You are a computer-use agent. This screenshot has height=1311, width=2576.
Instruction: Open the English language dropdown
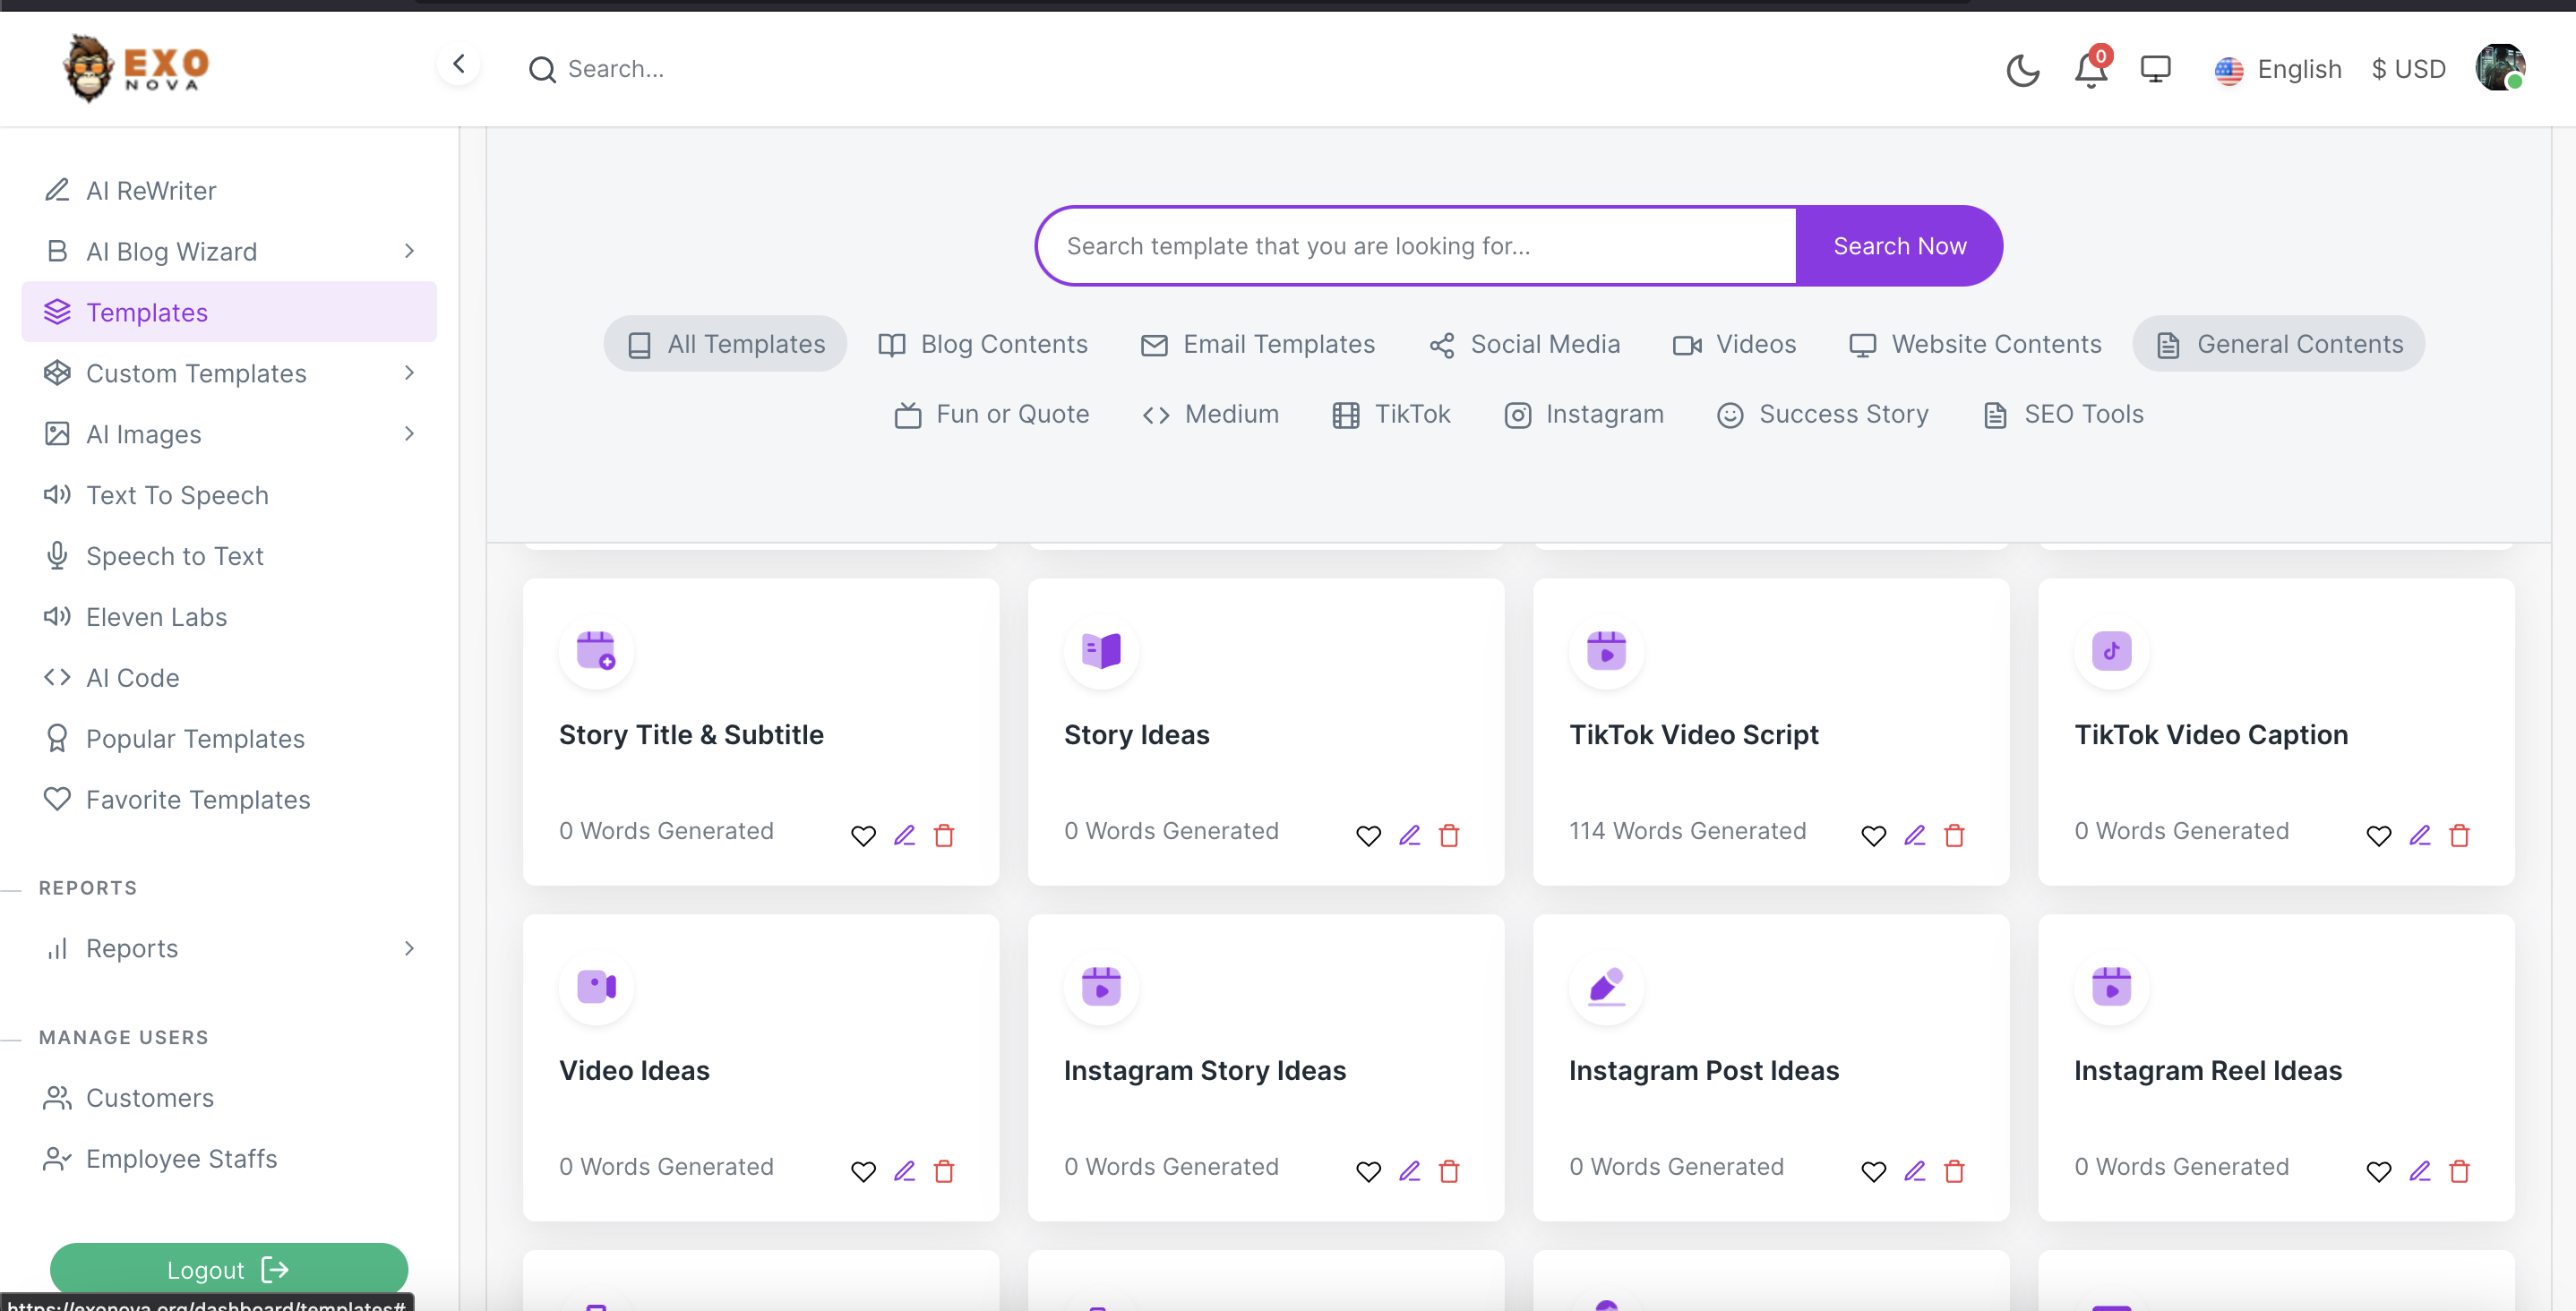click(x=2278, y=69)
